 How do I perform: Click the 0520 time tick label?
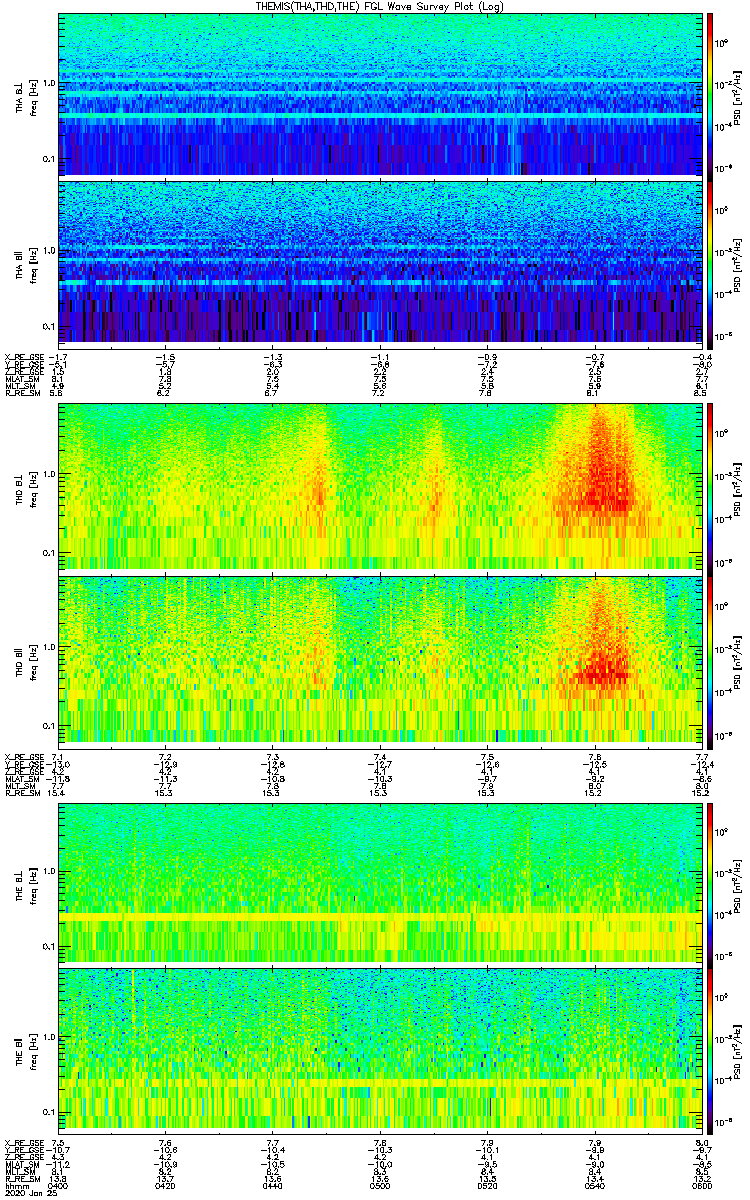(487, 1186)
